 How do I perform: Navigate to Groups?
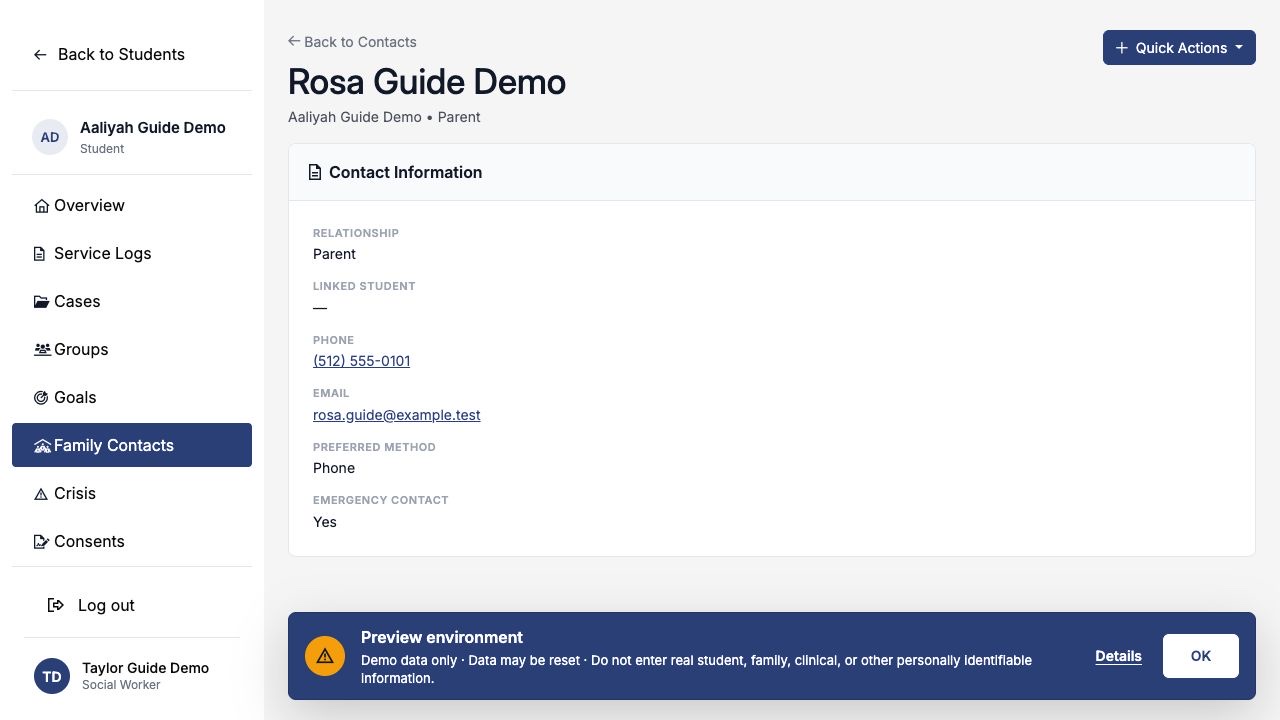pos(132,349)
